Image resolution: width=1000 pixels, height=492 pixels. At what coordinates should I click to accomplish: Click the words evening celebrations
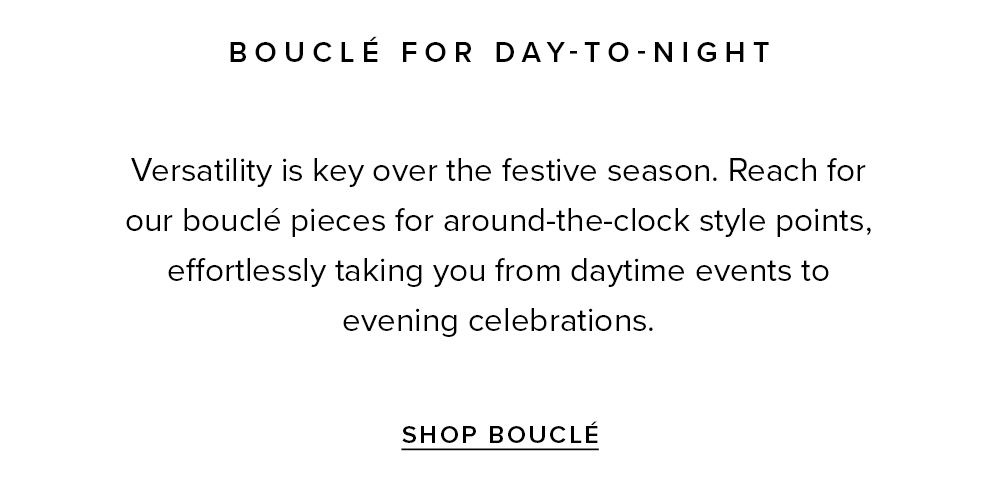[x=498, y=321]
